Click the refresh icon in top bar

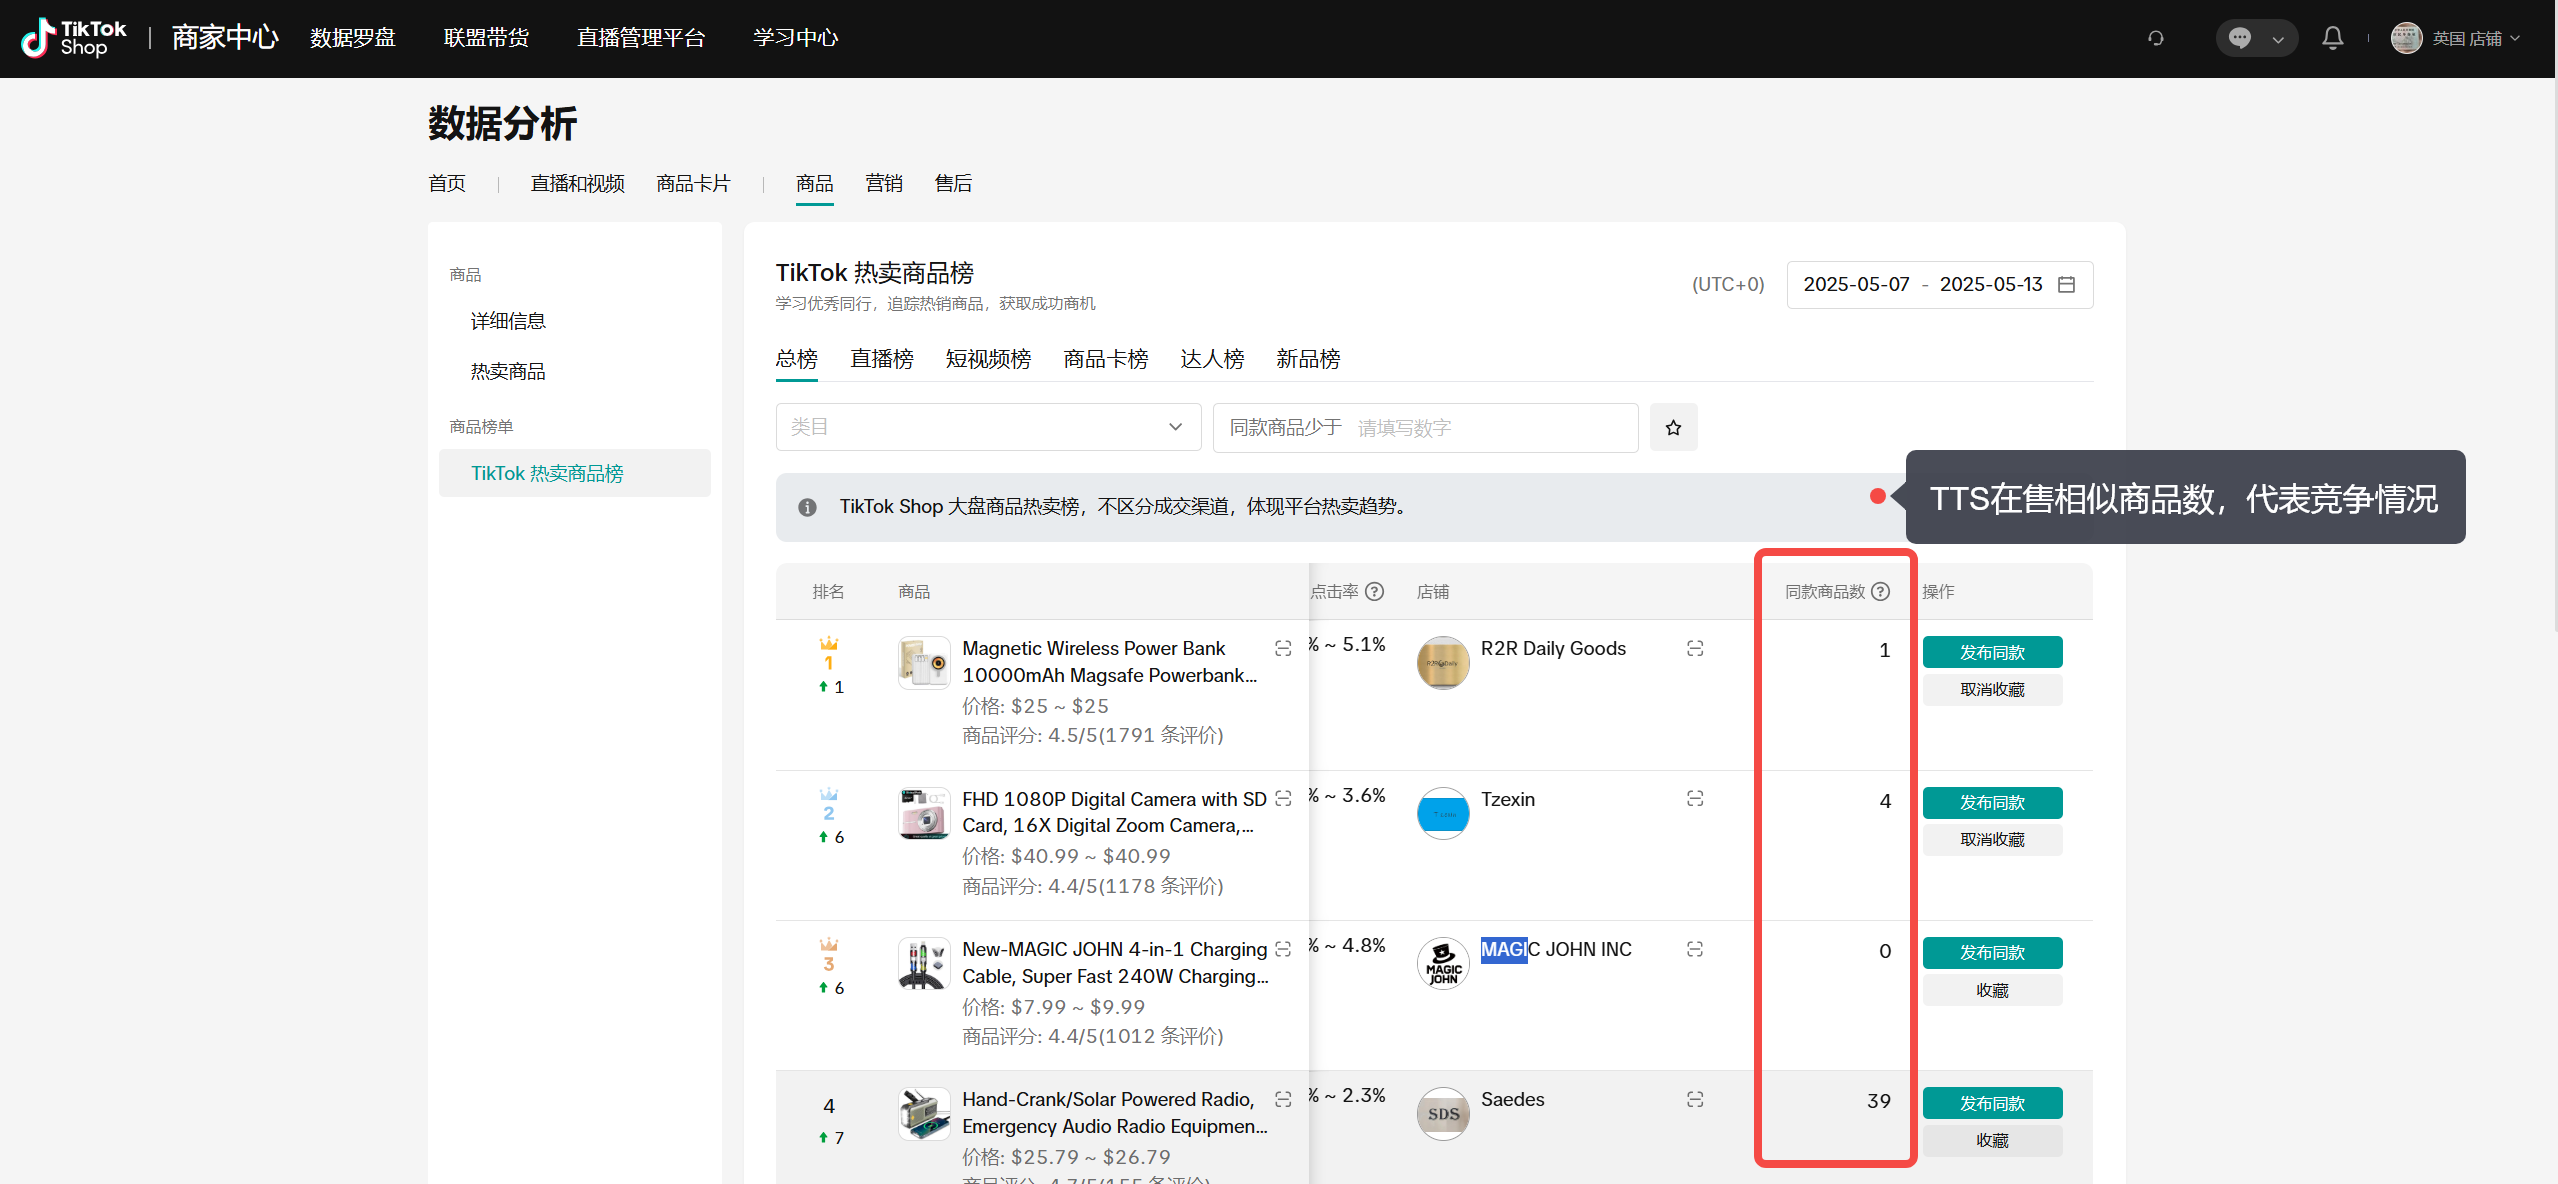(x=2156, y=38)
